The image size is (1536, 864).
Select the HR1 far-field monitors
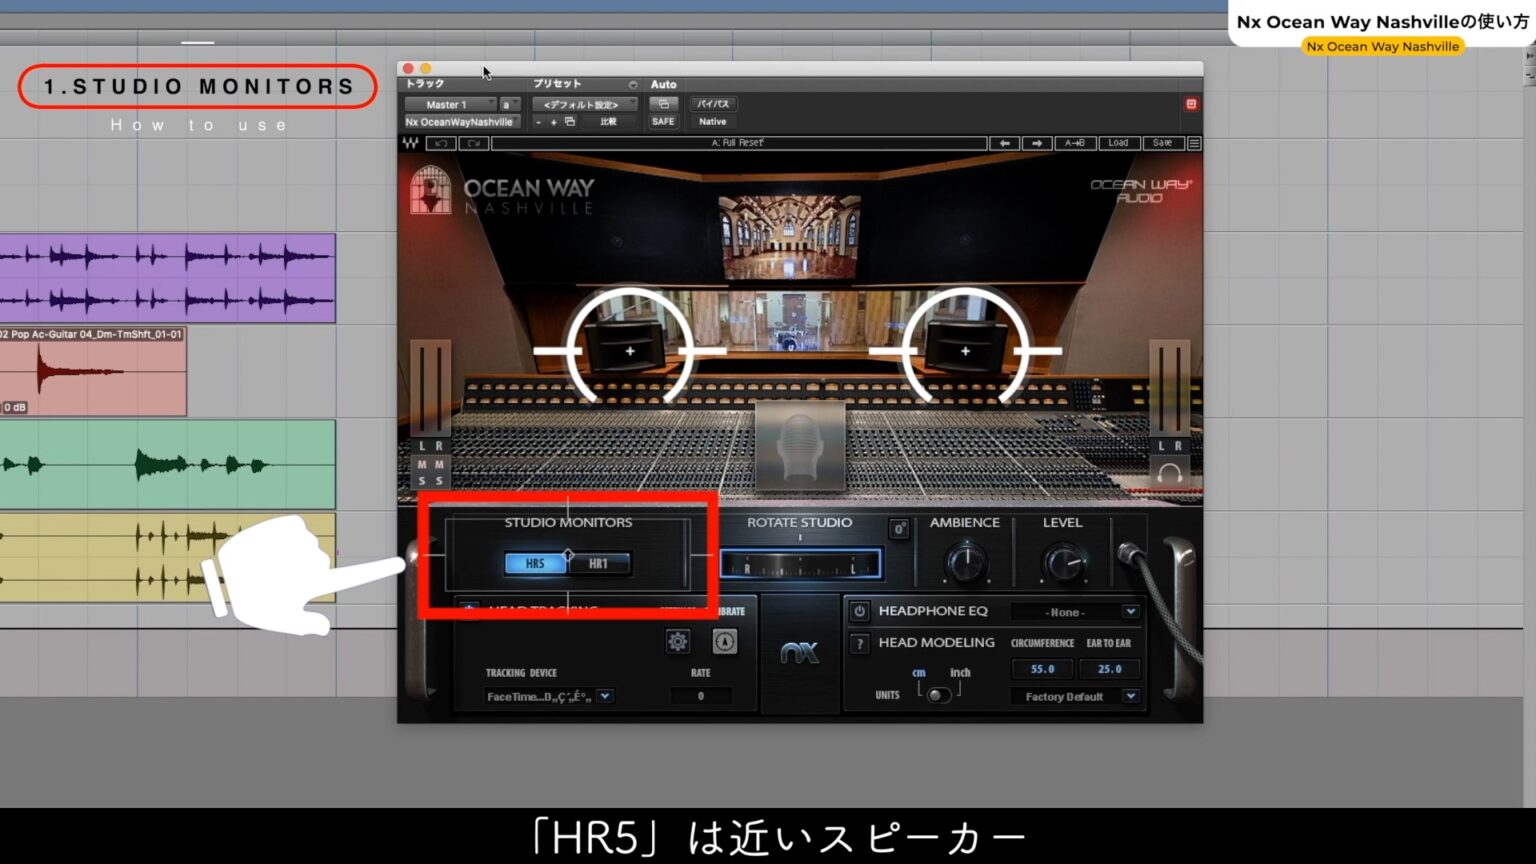click(598, 564)
